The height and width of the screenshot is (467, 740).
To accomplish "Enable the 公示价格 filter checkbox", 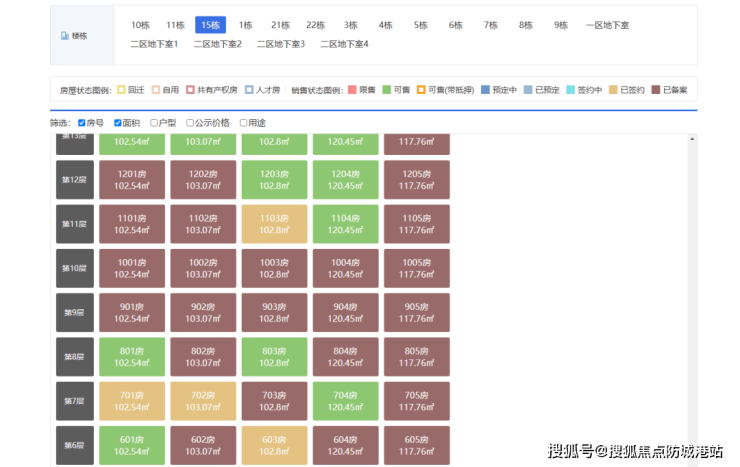I will [190, 123].
